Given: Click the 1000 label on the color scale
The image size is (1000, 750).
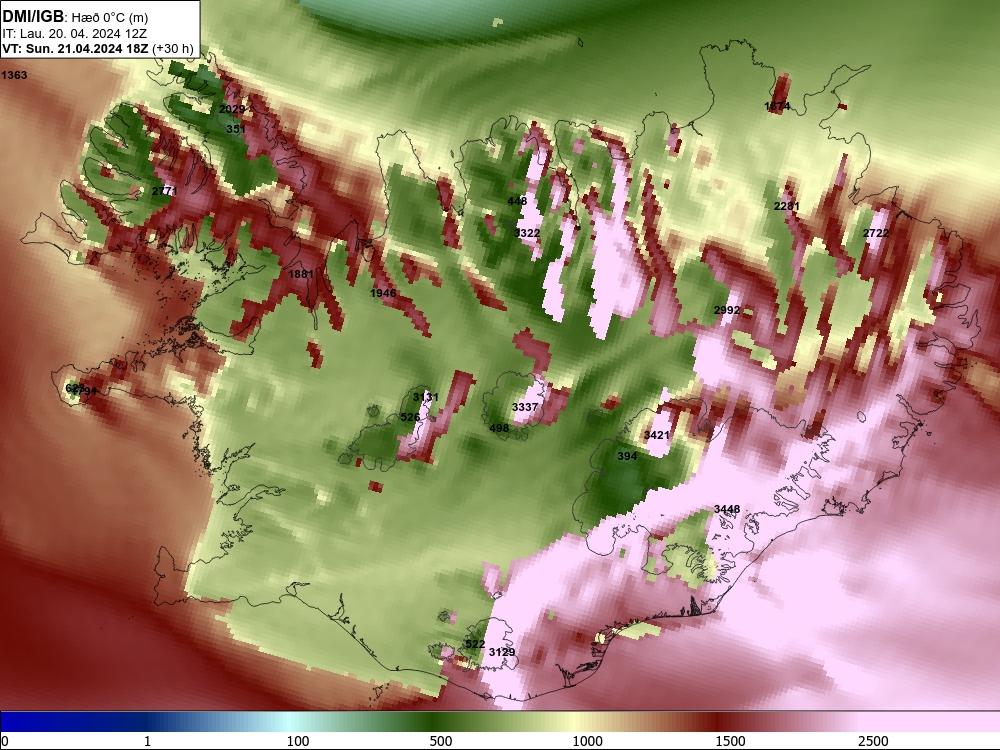Looking at the screenshot, I should click(587, 741).
